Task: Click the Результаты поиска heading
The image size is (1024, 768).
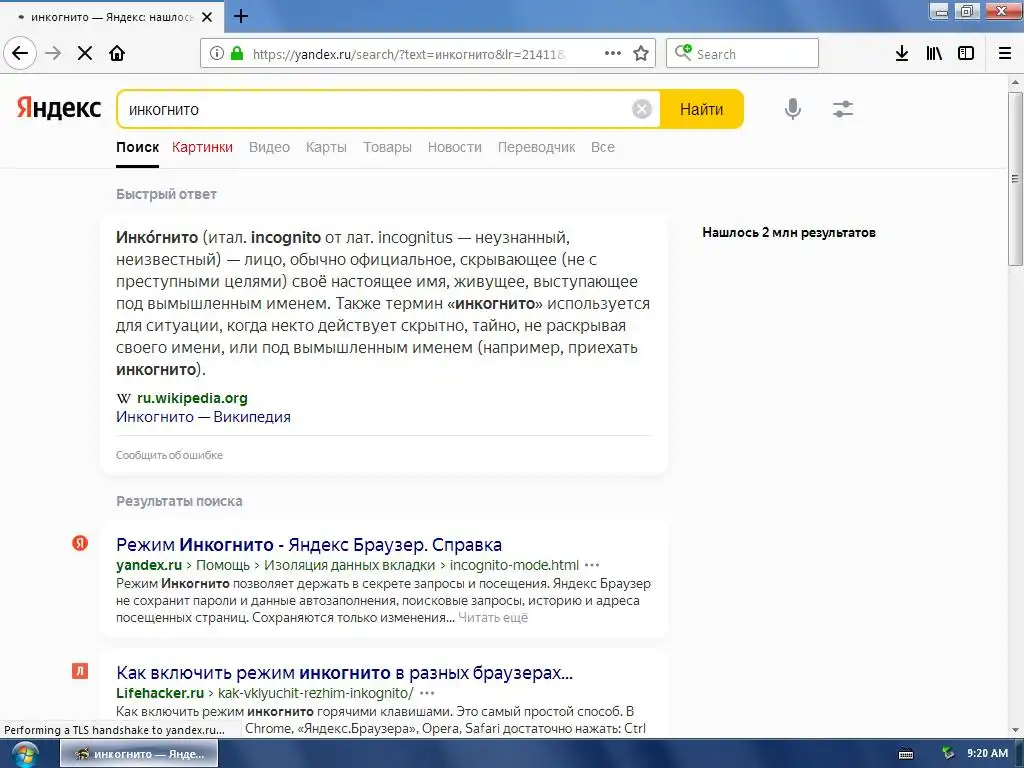Action: pyautogui.click(x=179, y=501)
